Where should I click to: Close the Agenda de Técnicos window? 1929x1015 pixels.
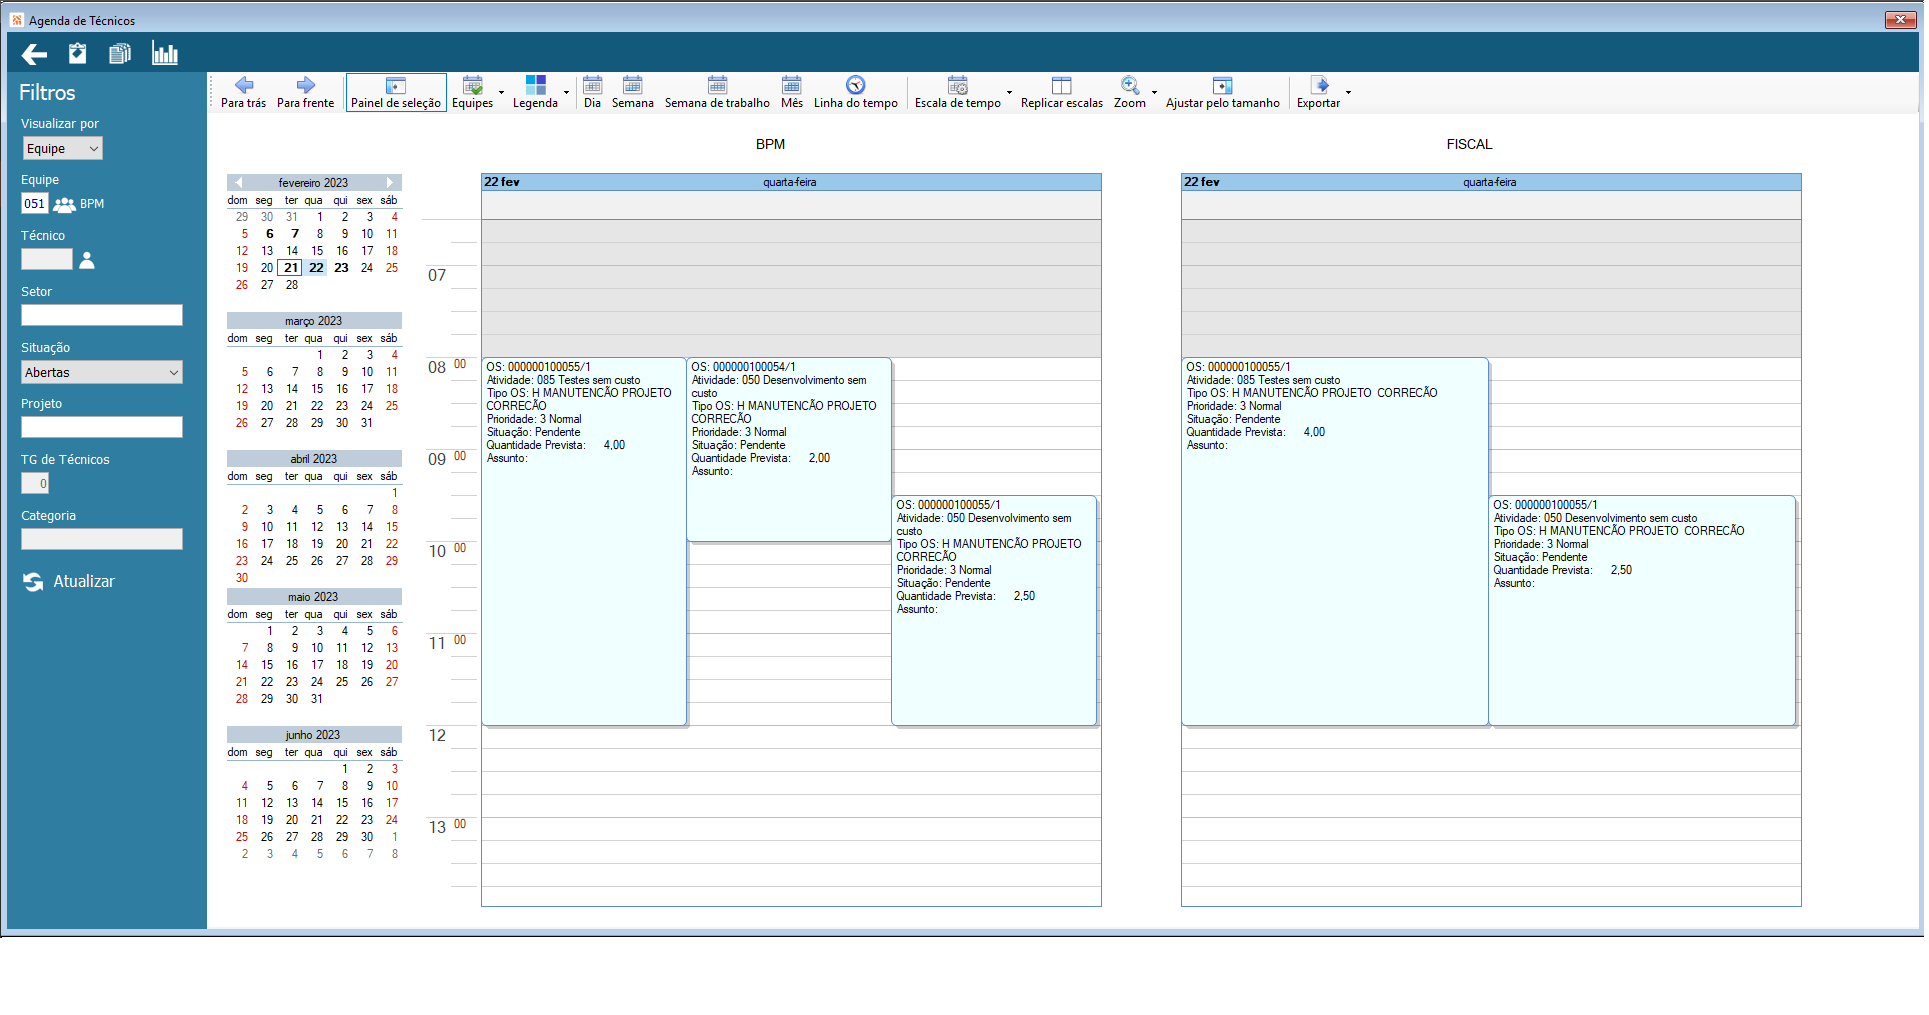point(1900,19)
